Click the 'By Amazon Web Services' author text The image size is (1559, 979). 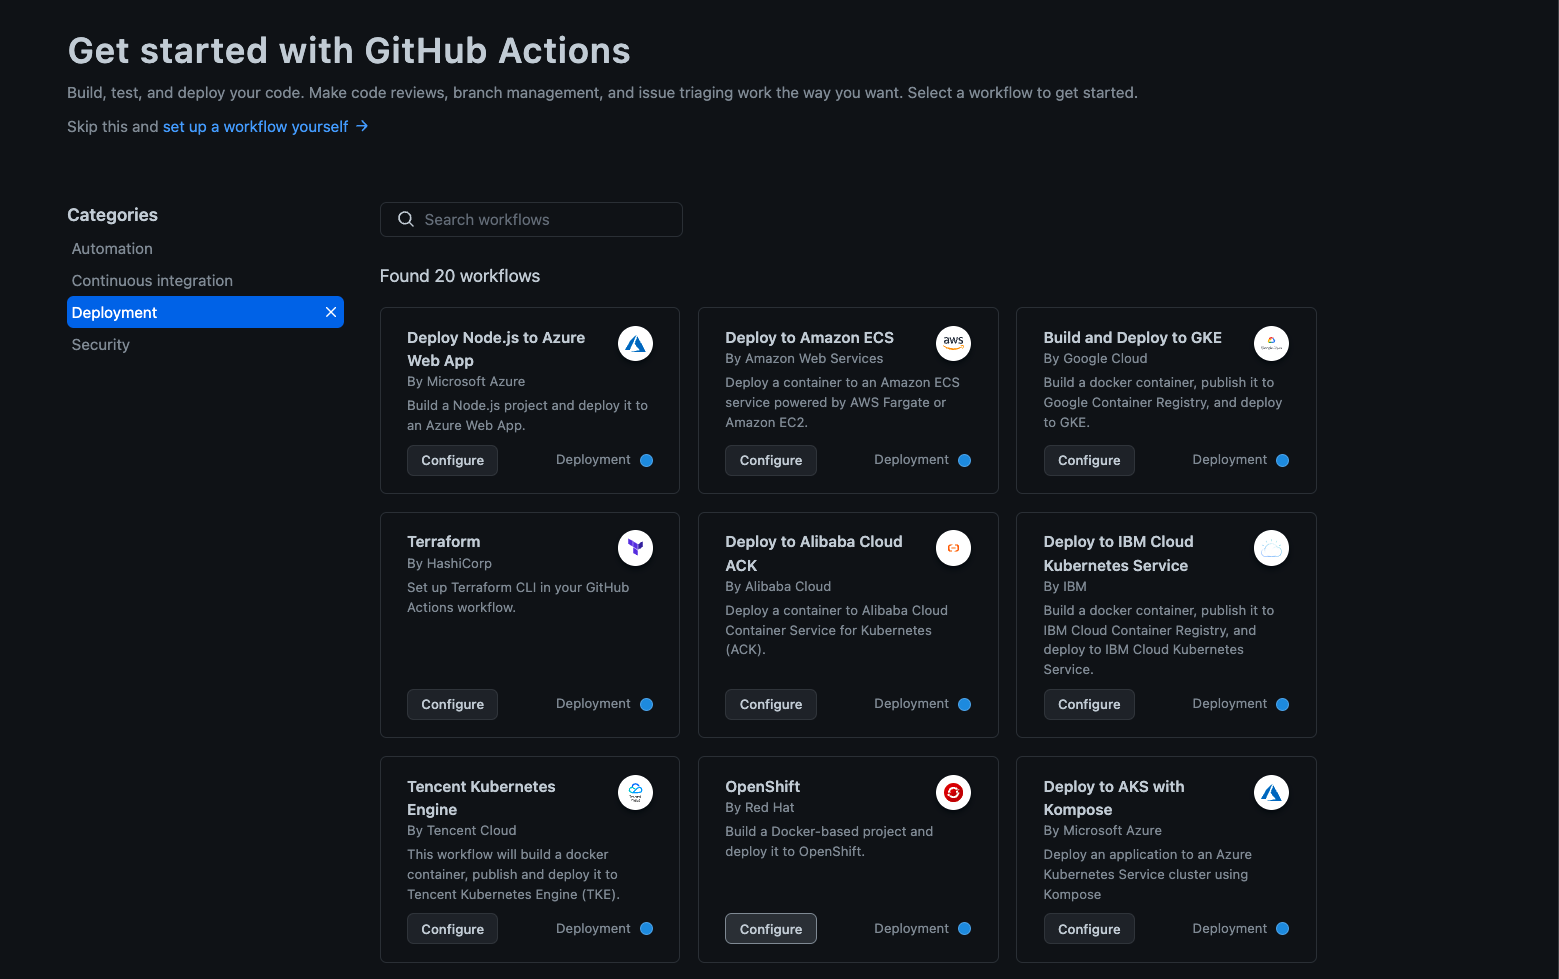(804, 359)
